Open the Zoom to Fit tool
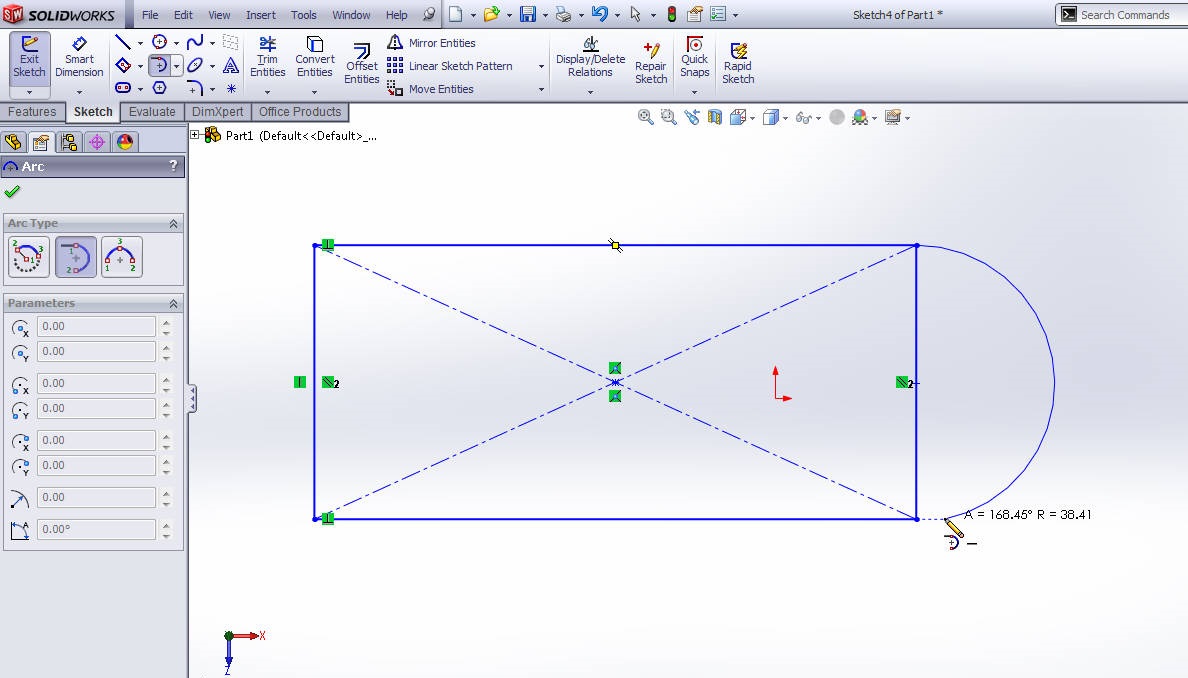Image resolution: width=1188 pixels, height=678 pixels. [x=645, y=117]
